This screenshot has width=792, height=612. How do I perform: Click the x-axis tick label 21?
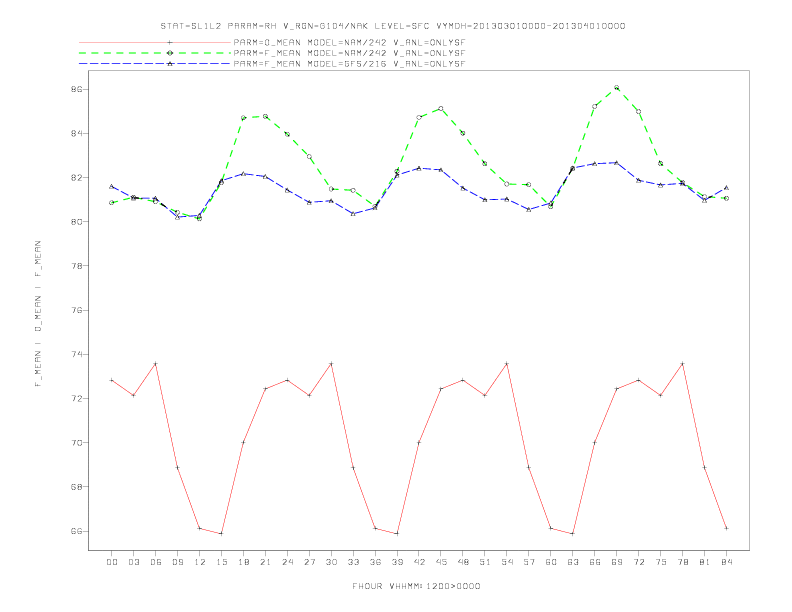[265, 562]
